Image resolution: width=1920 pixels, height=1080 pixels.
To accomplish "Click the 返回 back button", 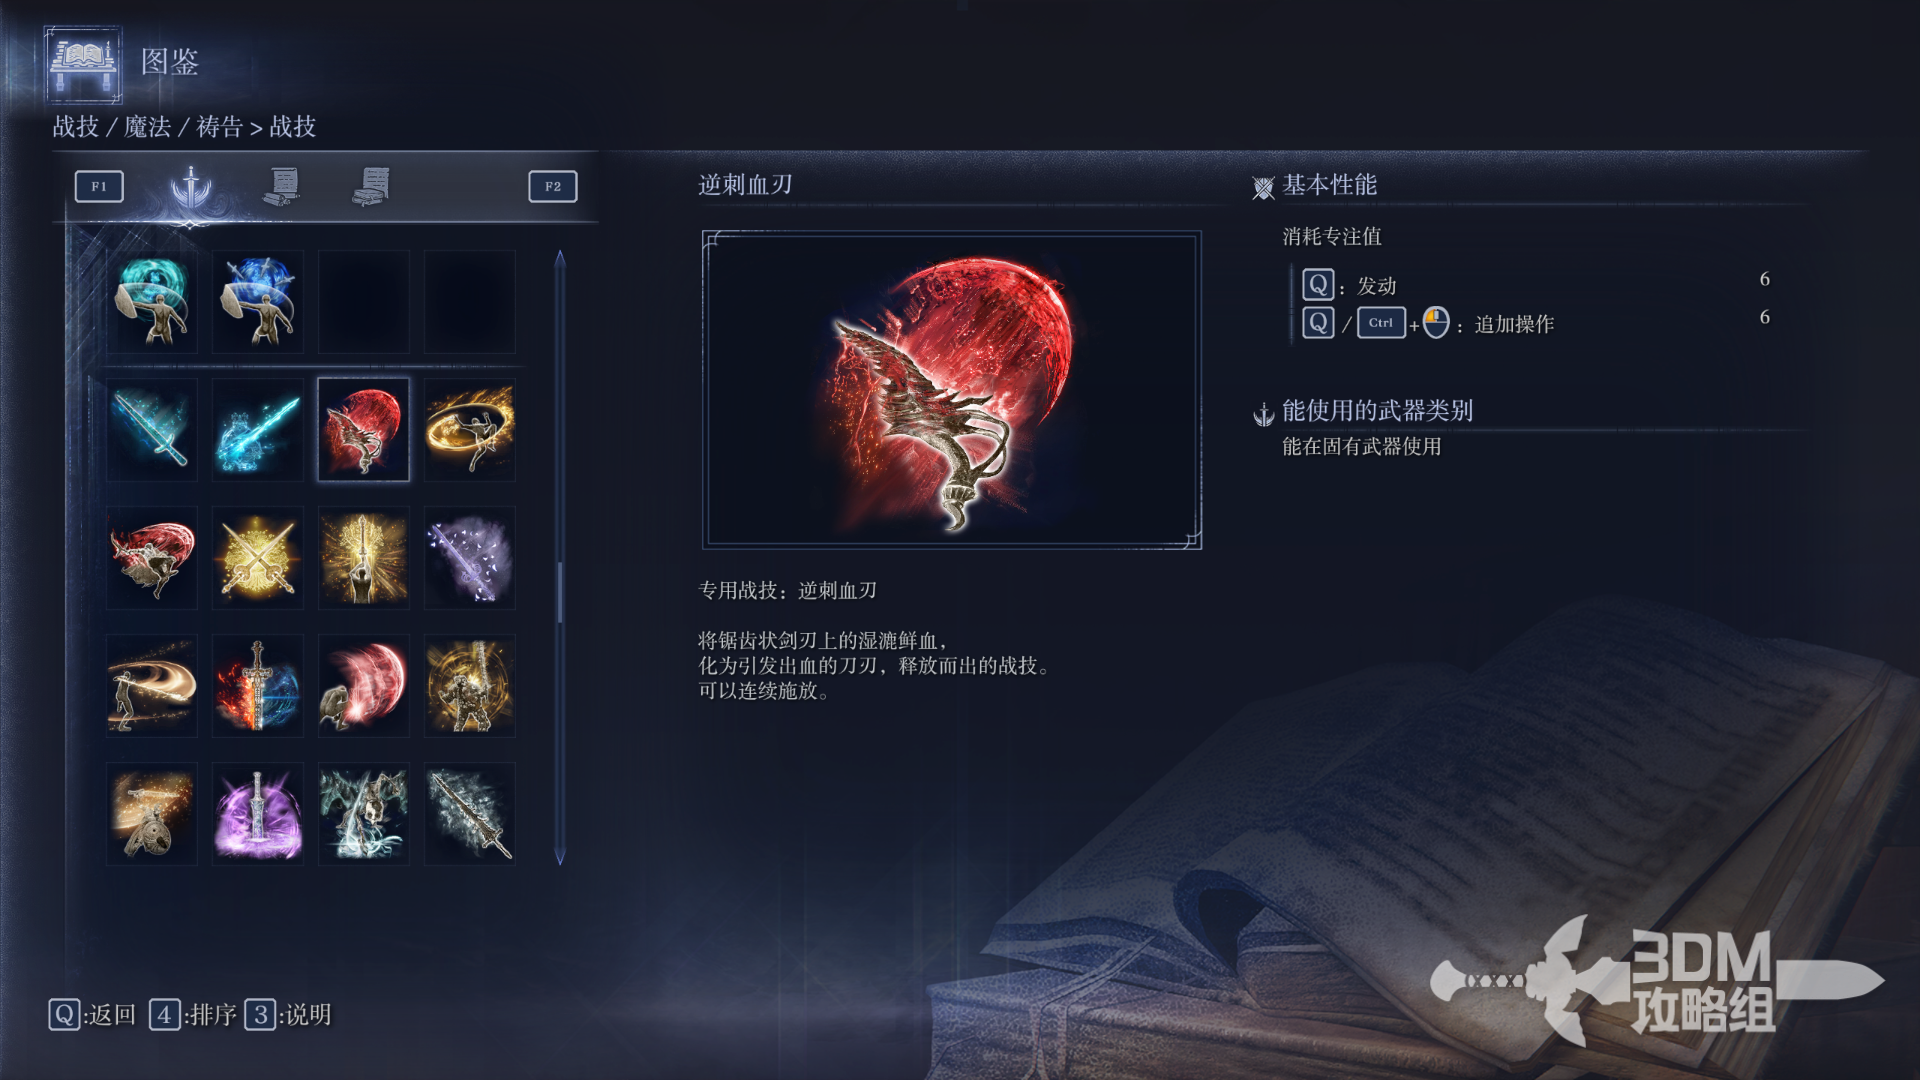I will click(92, 1014).
